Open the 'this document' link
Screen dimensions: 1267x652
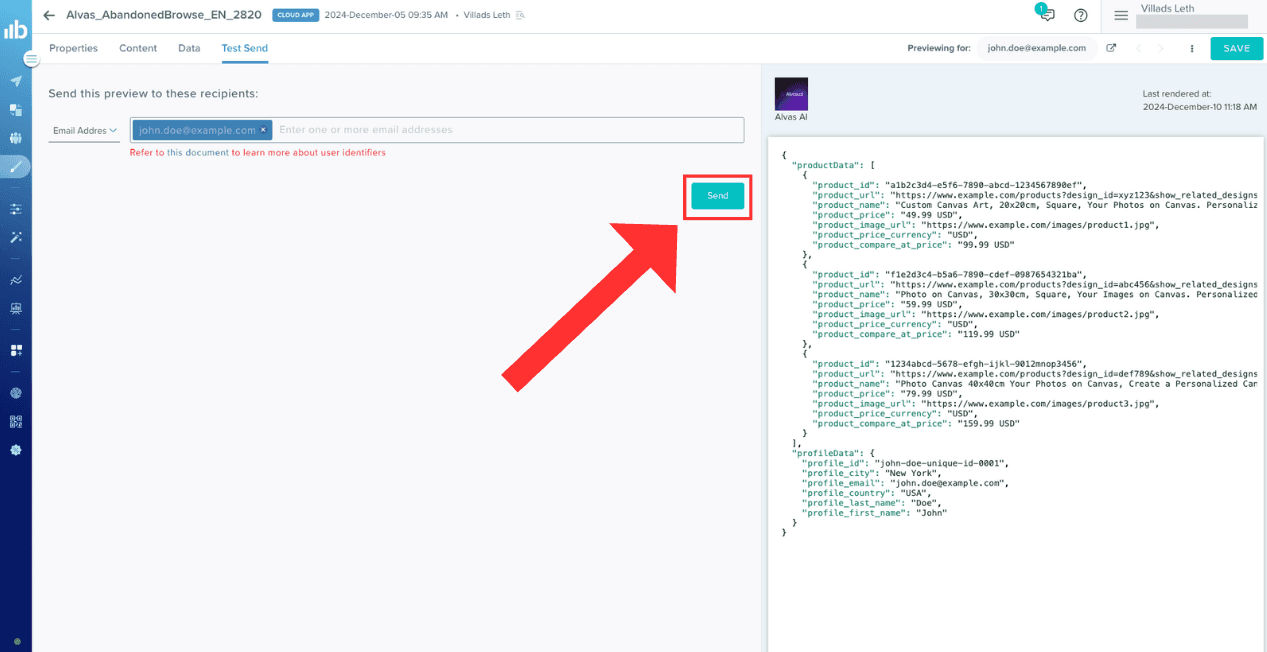(x=198, y=153)
